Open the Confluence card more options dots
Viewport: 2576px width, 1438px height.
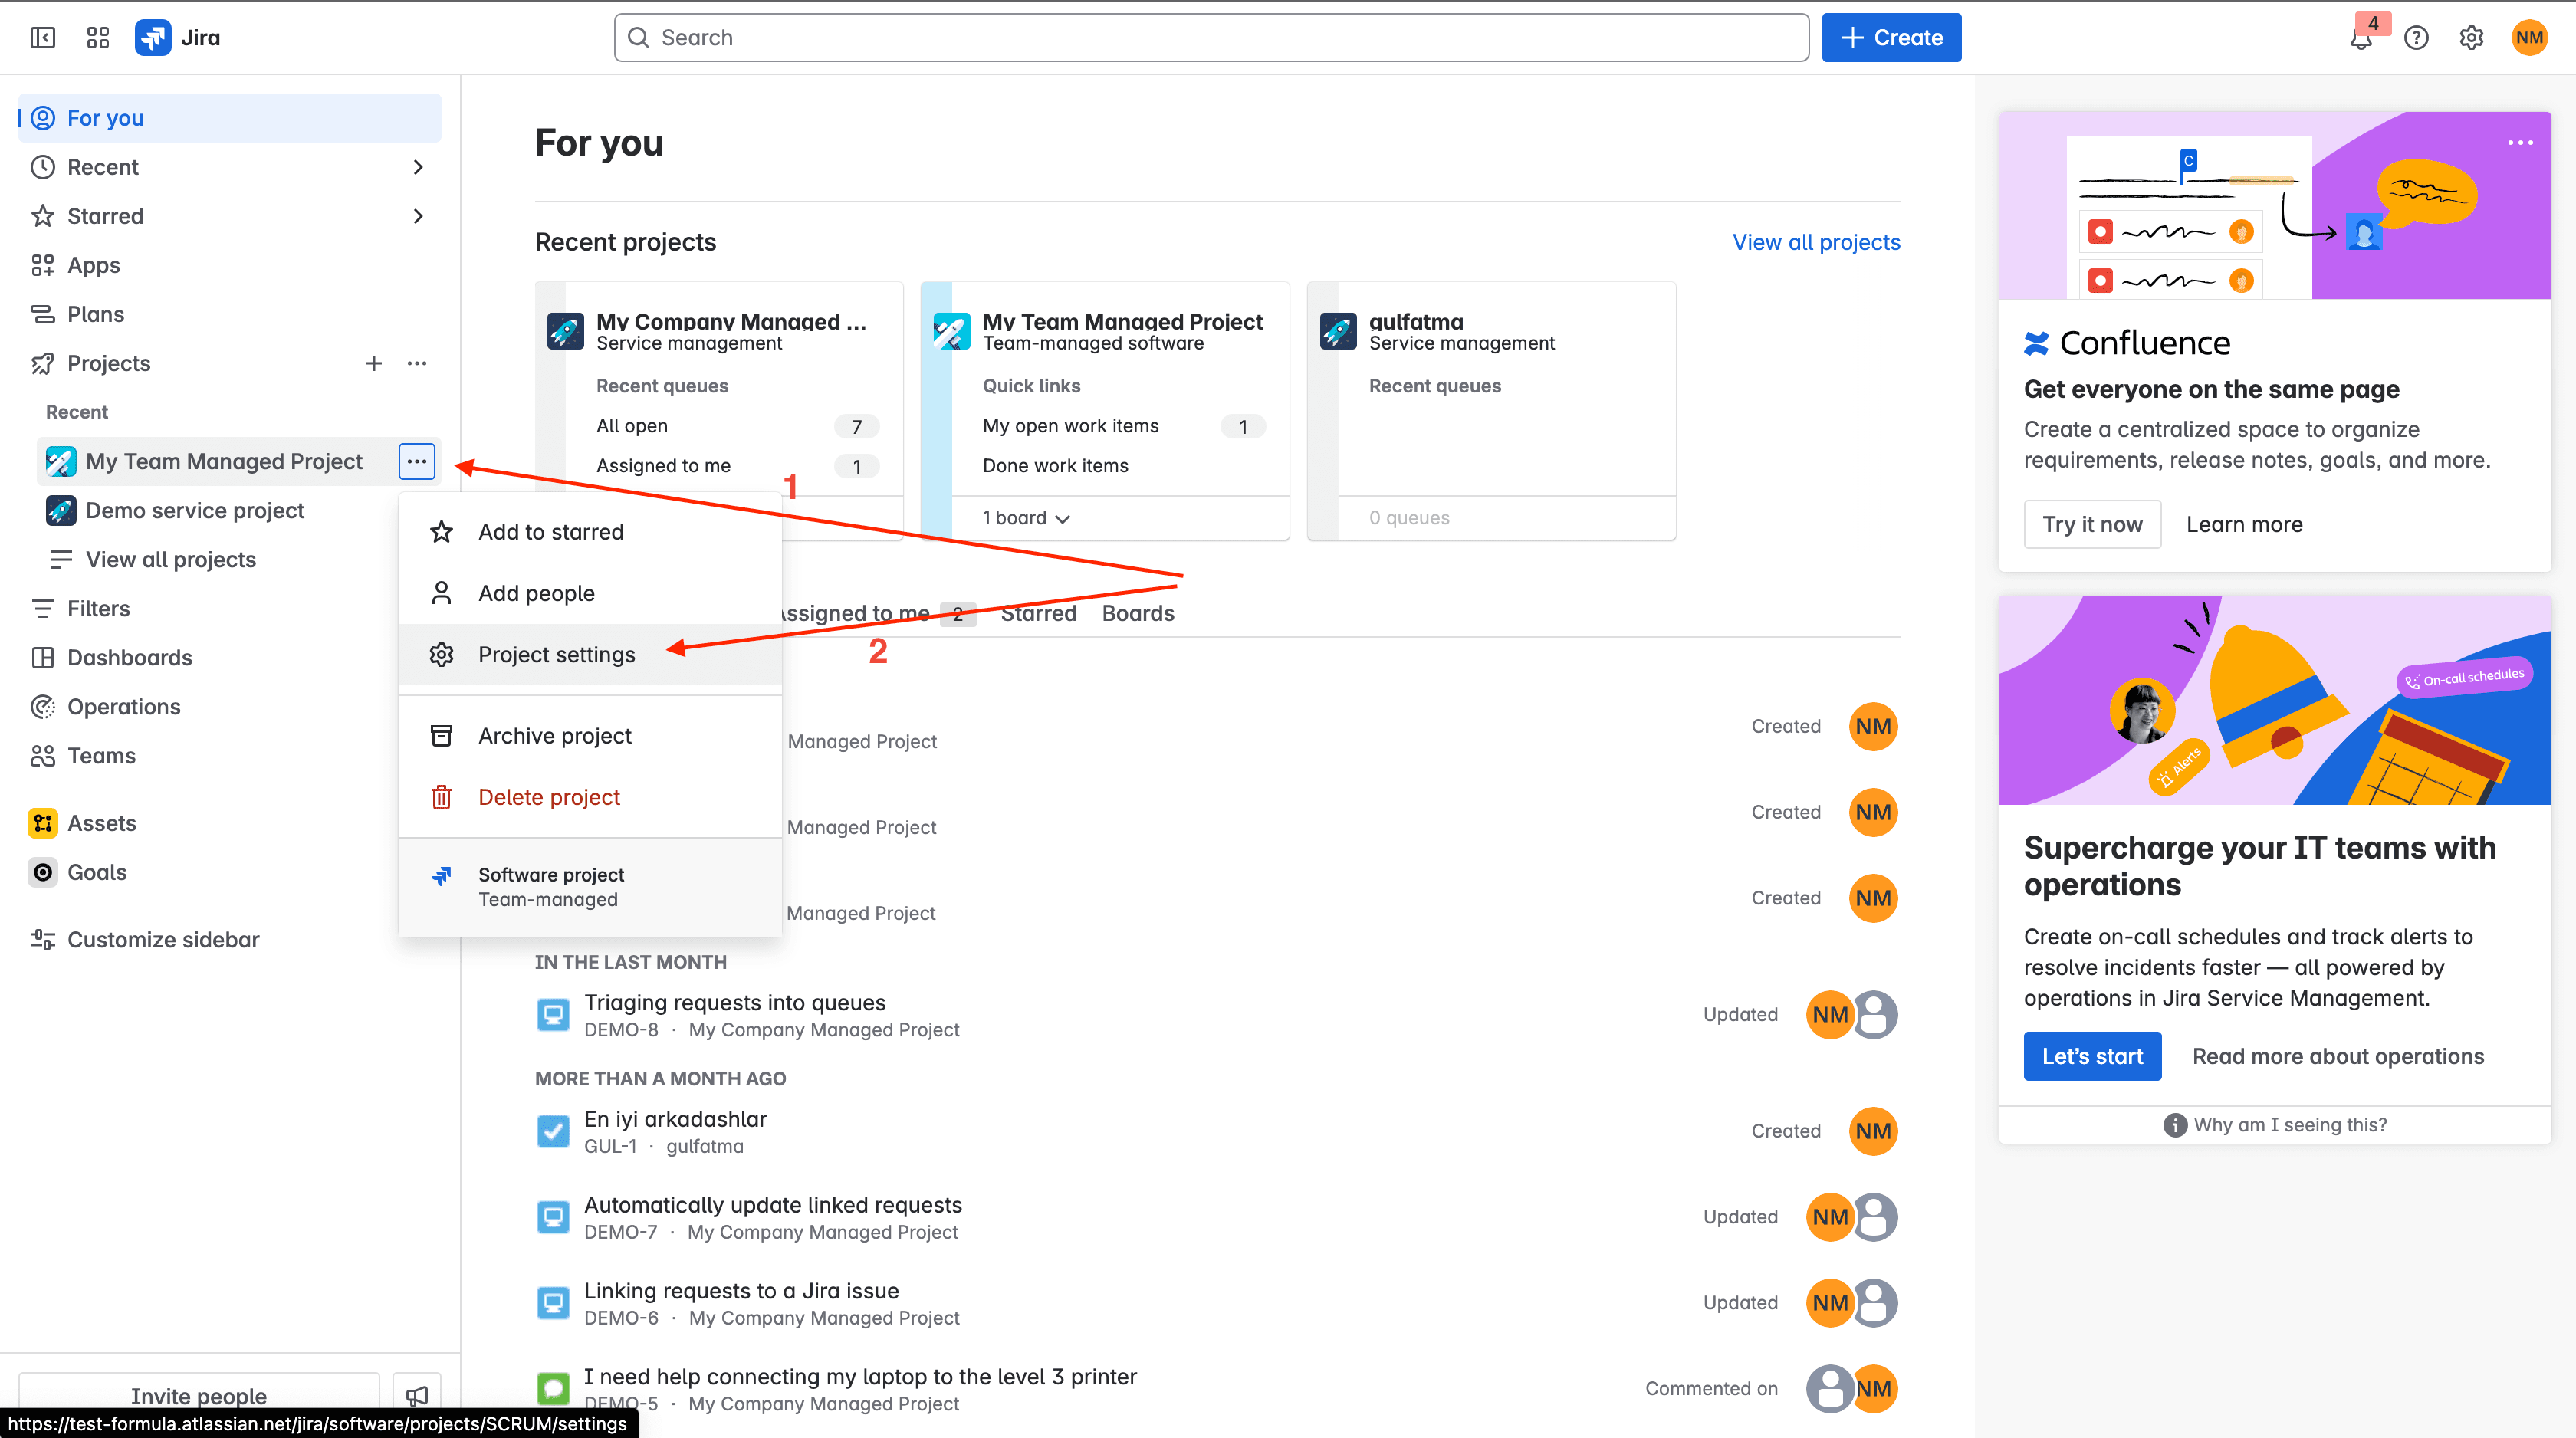point(2520,143)
